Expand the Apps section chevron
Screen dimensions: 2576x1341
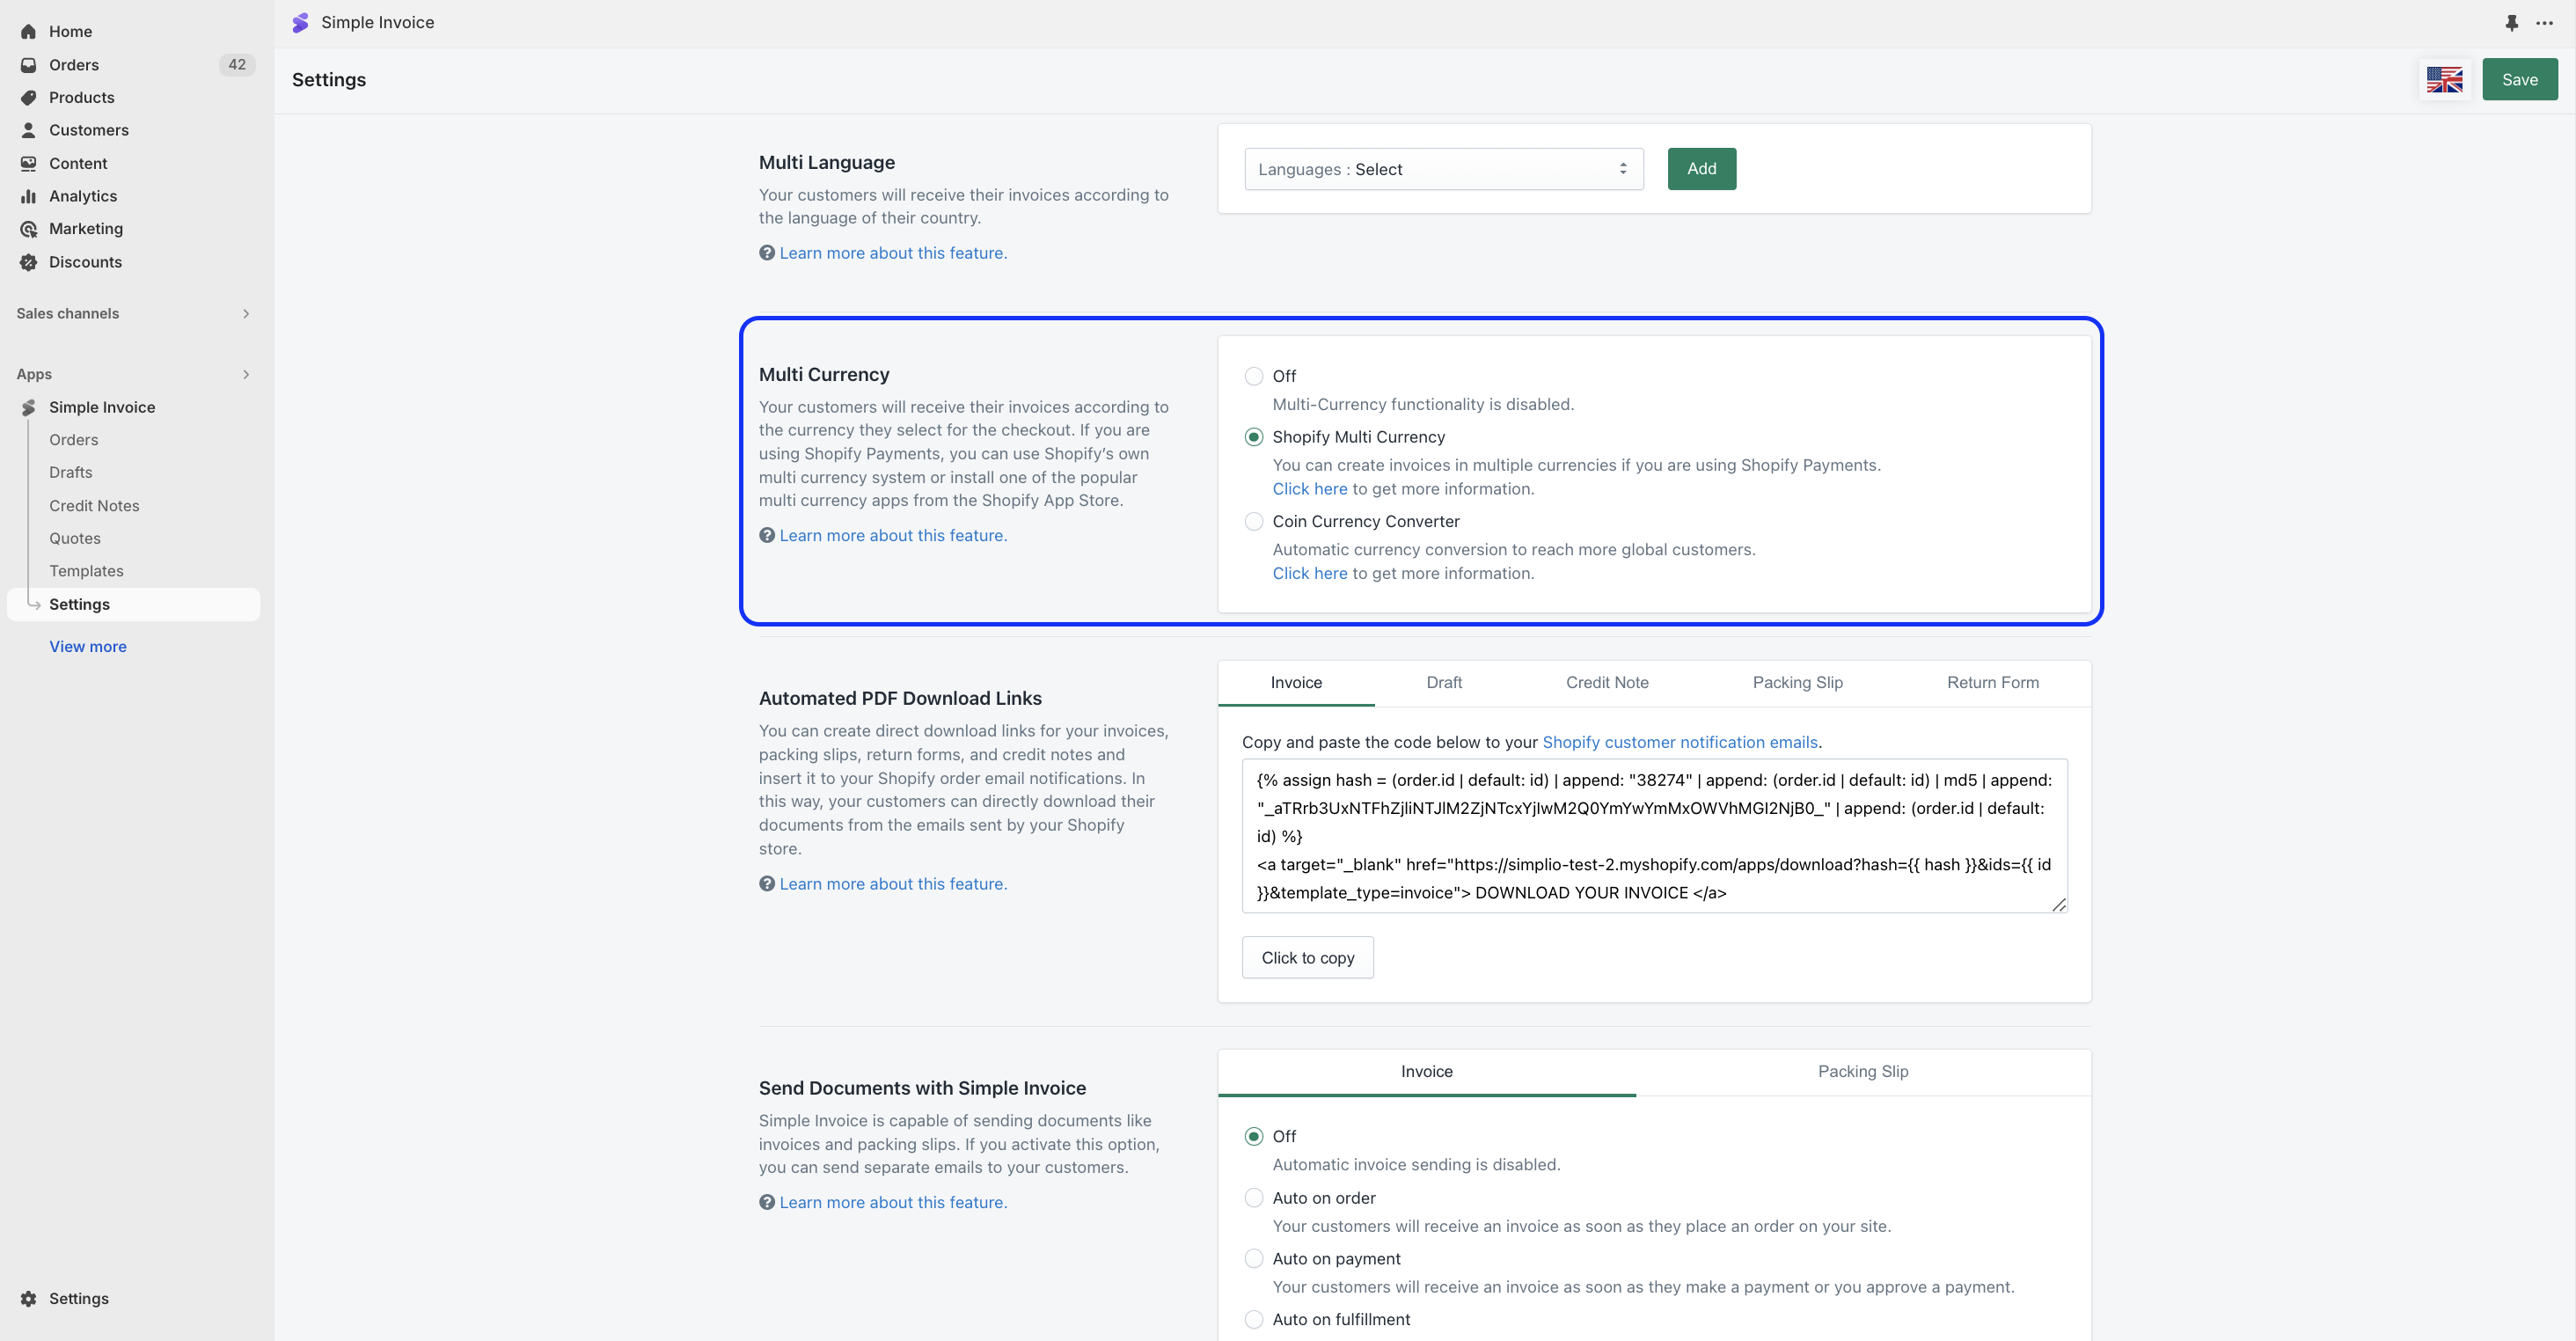(246, 374)
